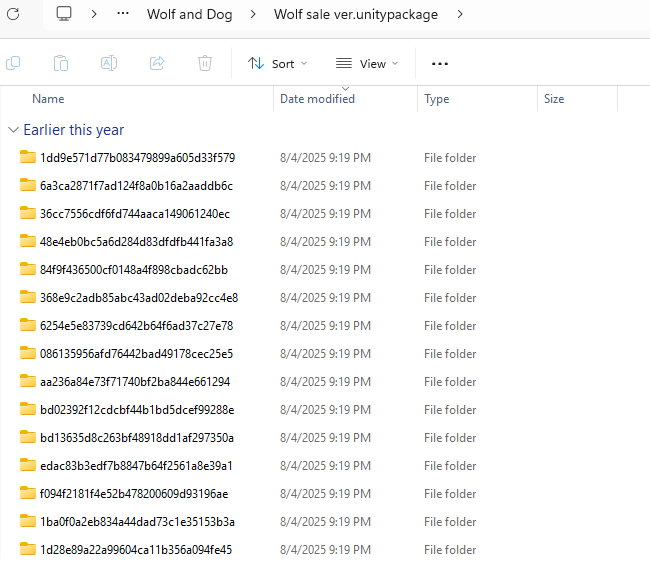Open the Wolf and Dog breadcrumb folder
This screenshot has height=565, width=650.
pos(189,14)
